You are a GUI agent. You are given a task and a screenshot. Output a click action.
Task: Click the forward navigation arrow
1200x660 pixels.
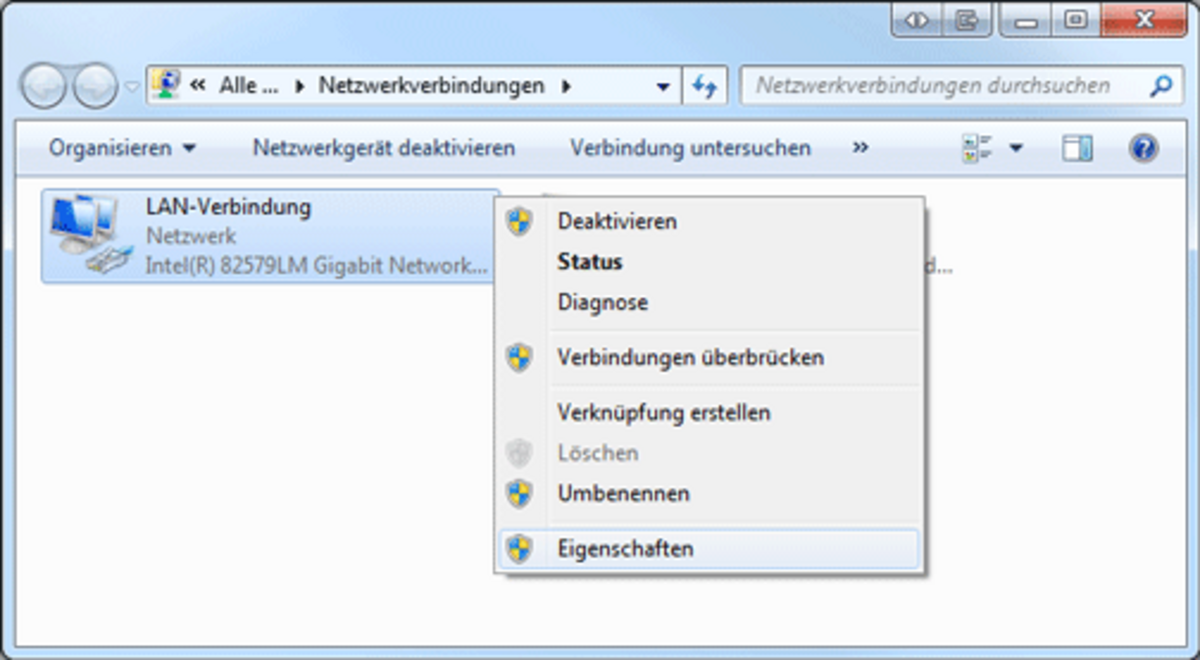(x=96, y=87)
